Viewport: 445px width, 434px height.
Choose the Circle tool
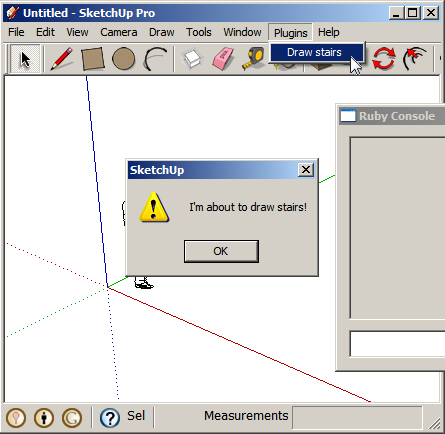124,59
